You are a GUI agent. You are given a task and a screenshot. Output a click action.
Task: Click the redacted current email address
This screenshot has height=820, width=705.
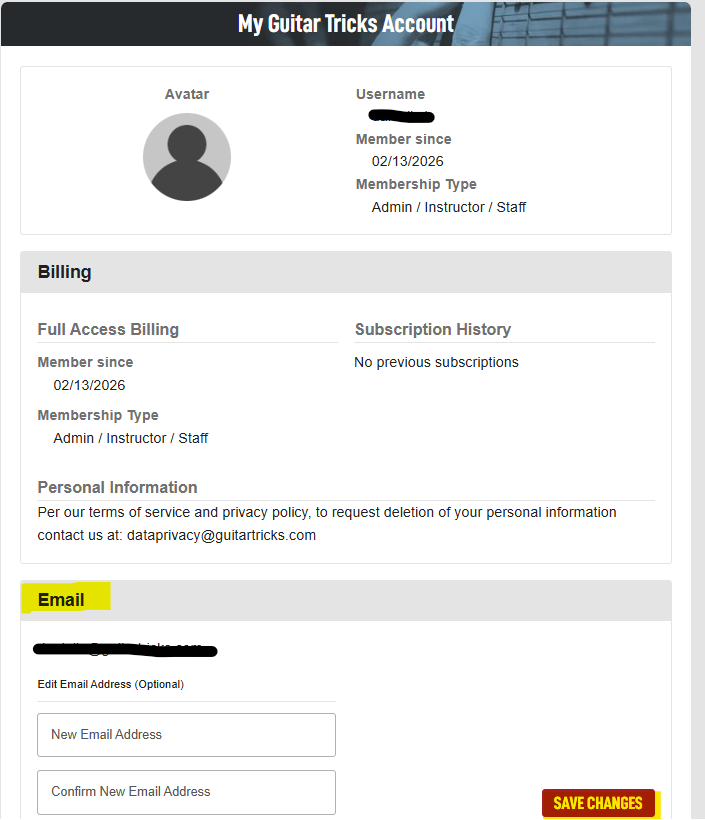pyautogui.click(x=125, y=650)
